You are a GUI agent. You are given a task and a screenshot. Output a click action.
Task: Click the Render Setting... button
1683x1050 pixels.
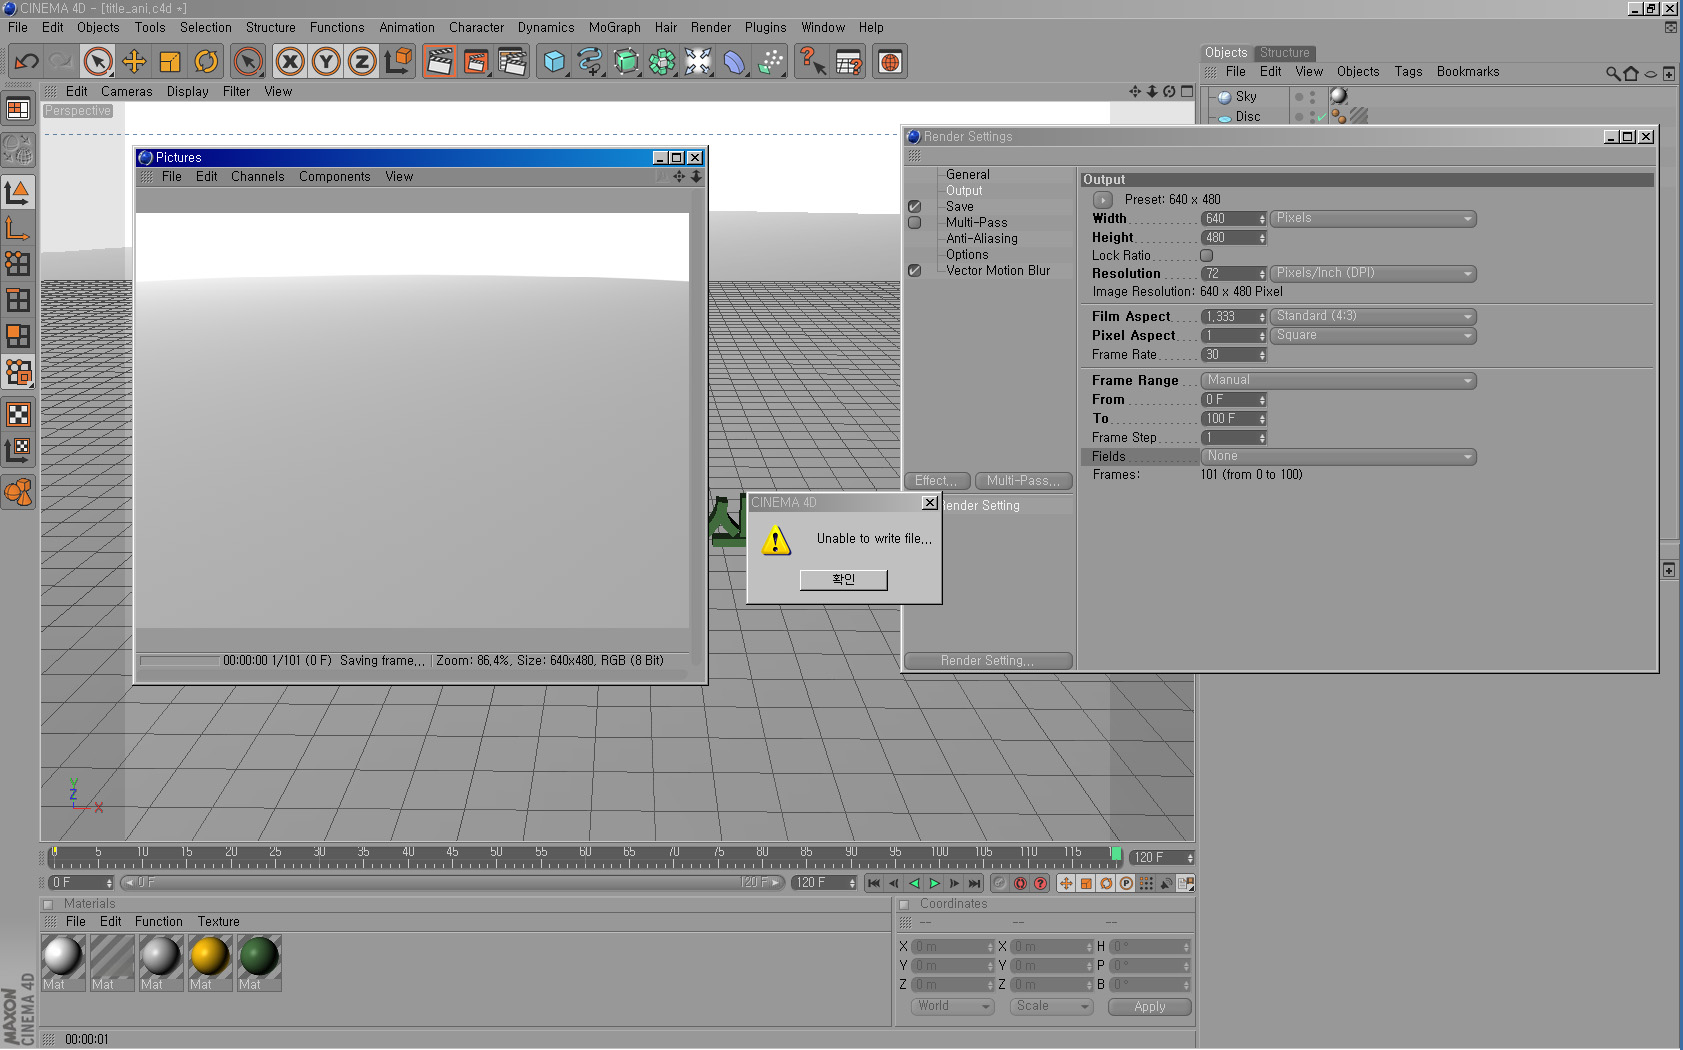[987, 661]
